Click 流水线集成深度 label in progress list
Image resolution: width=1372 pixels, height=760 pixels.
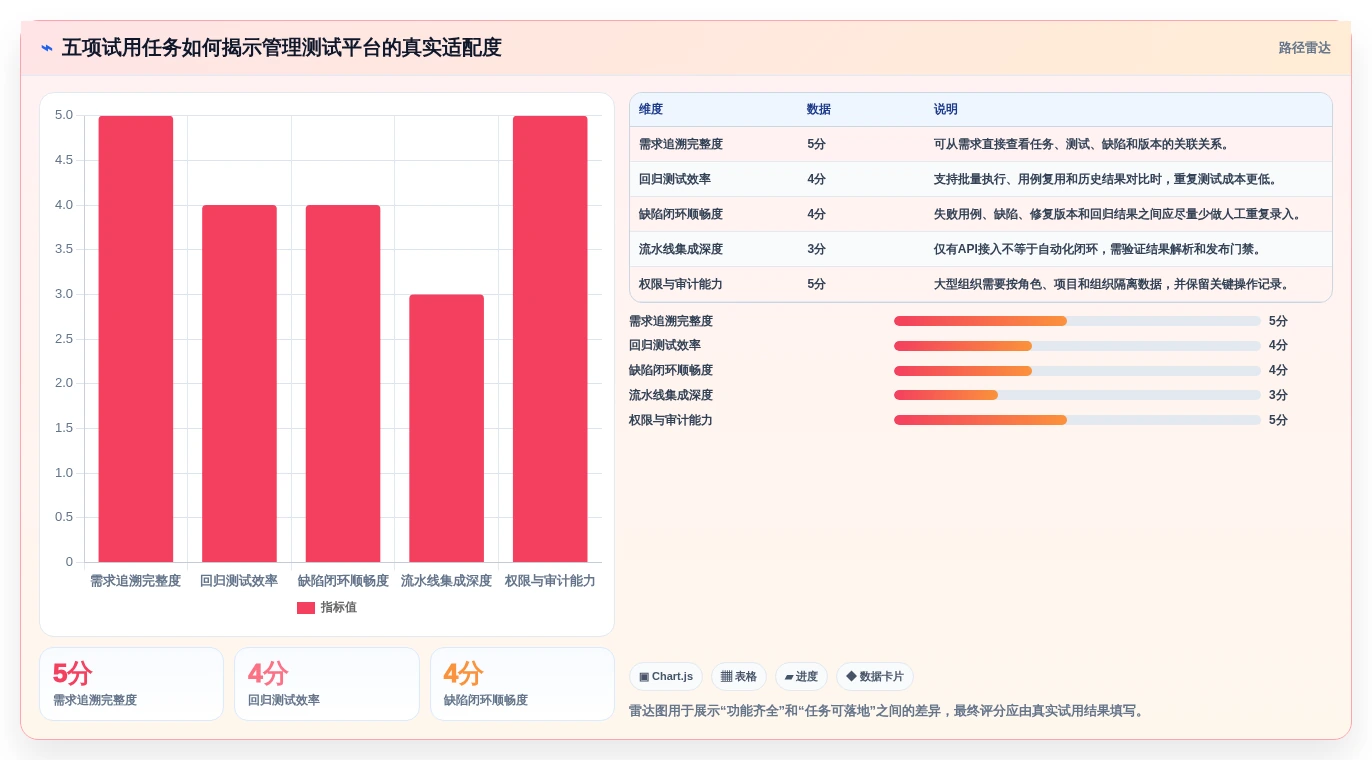pyautogui.click(x=671, y=395)
